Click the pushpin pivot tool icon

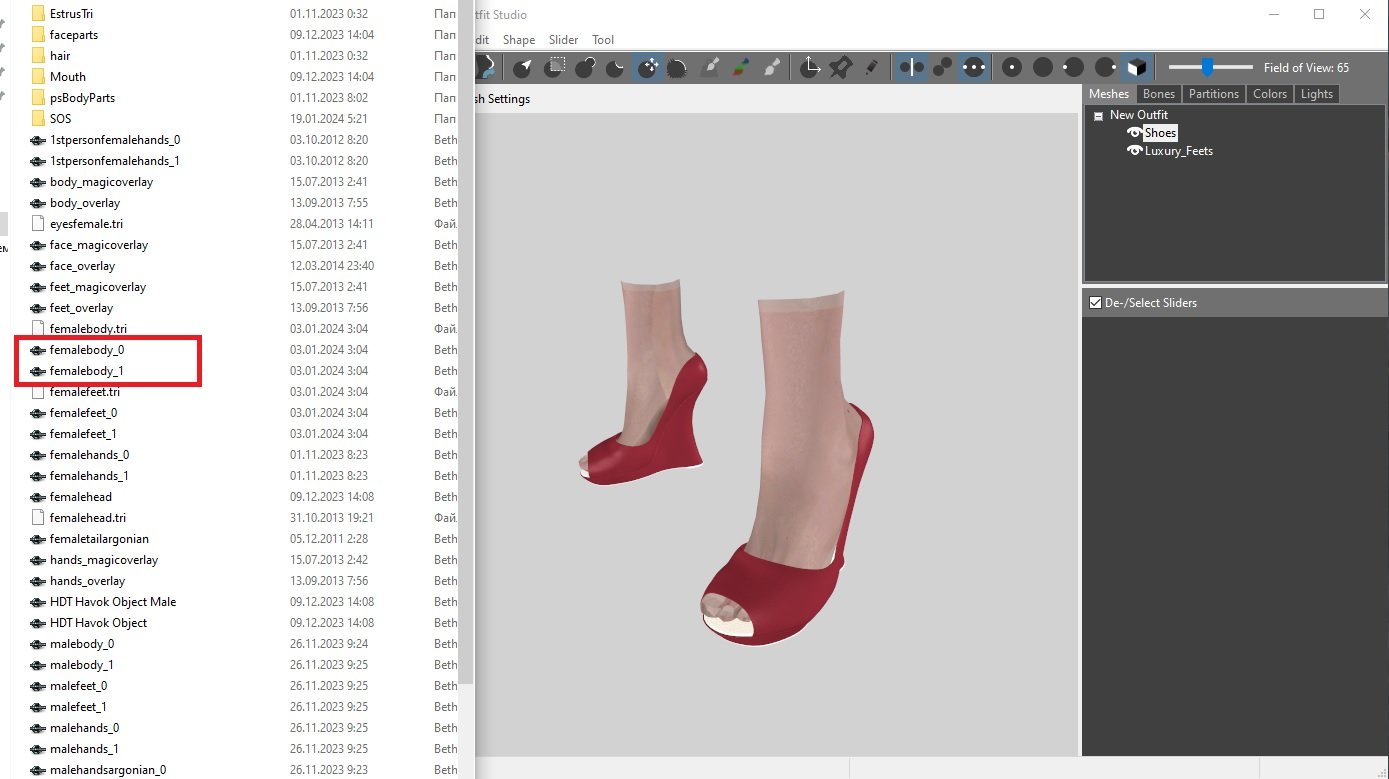[840, 67]
